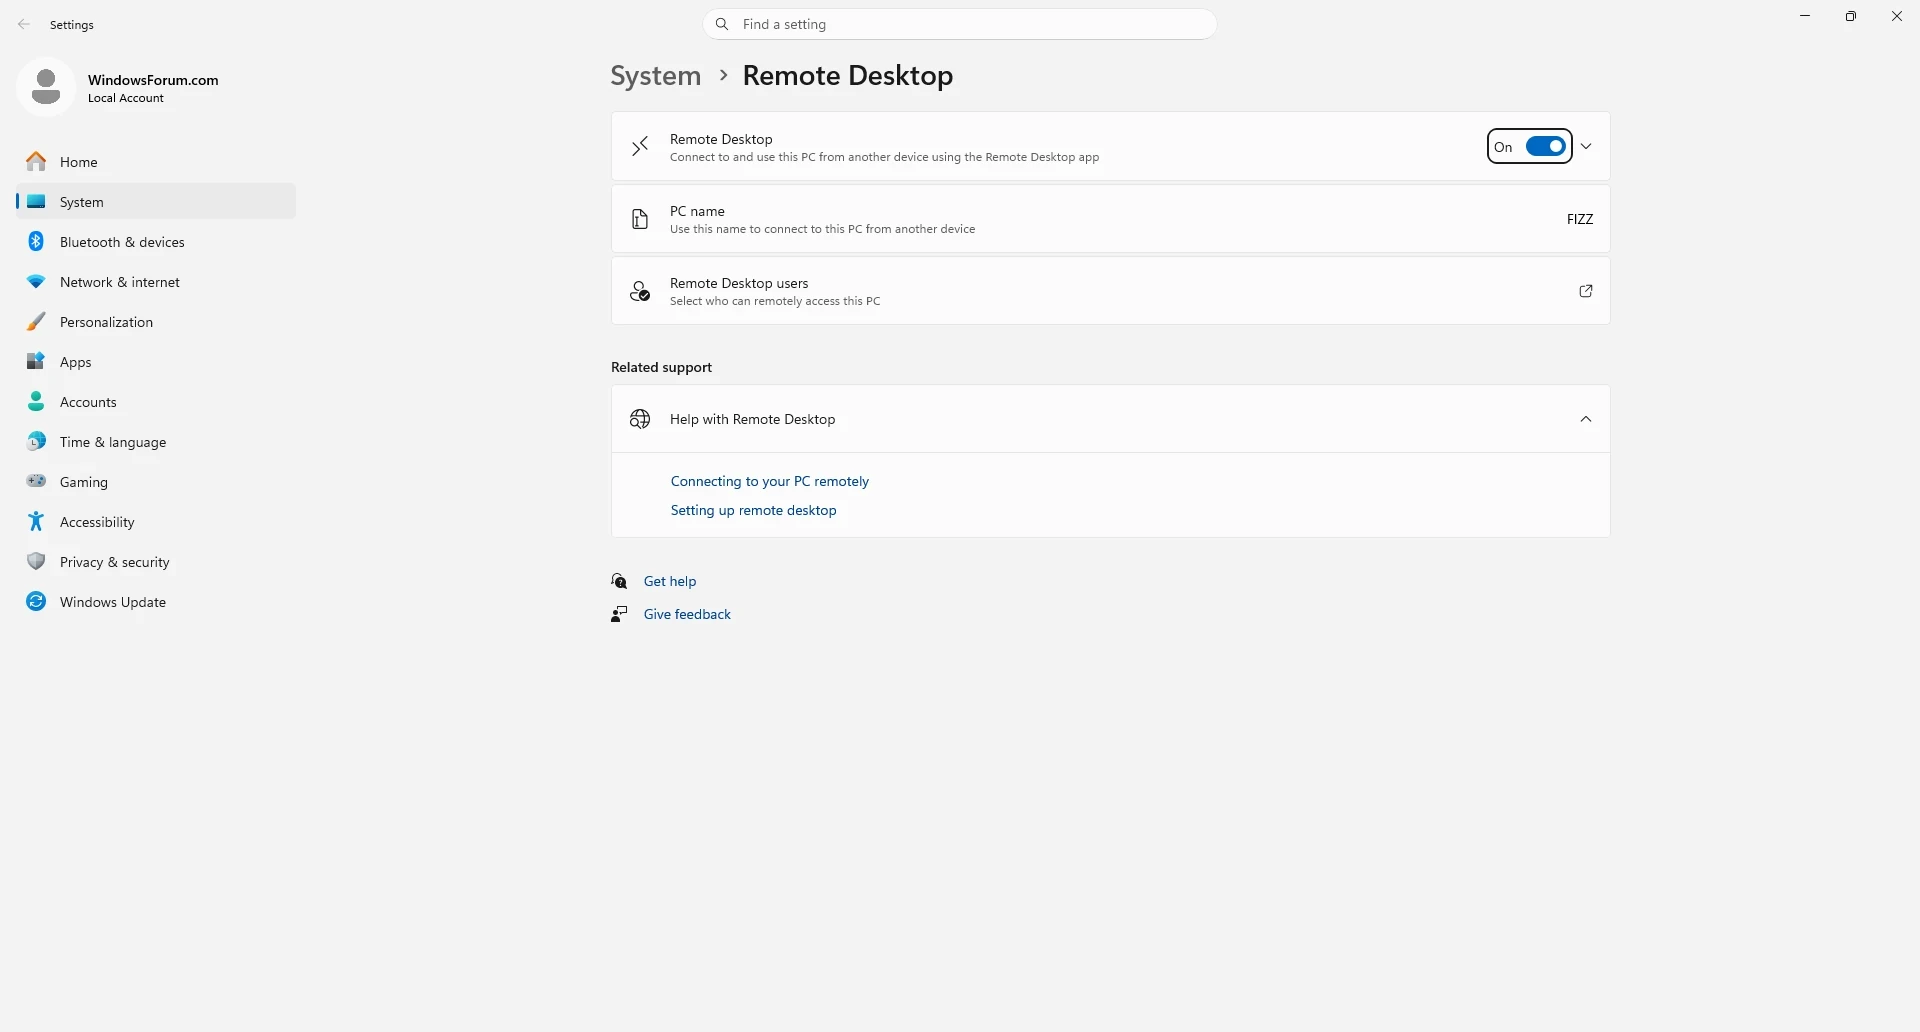Screen dimensions: 1920x1032
Task: Open Accounts settings category
Action: (x=156, y=401)
